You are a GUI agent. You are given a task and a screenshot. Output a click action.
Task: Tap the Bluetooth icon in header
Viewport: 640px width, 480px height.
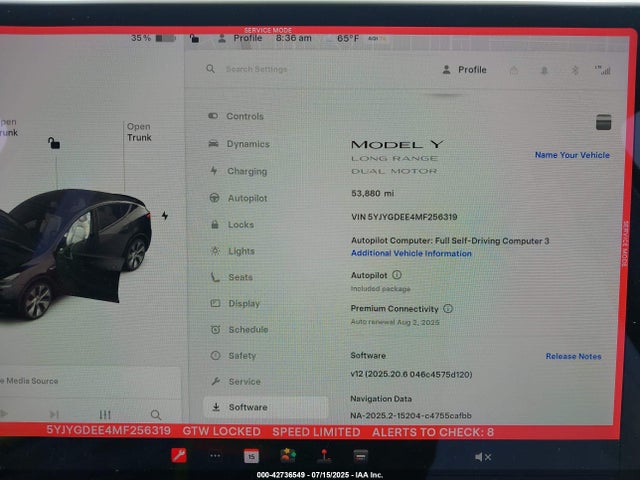point(575,71)
